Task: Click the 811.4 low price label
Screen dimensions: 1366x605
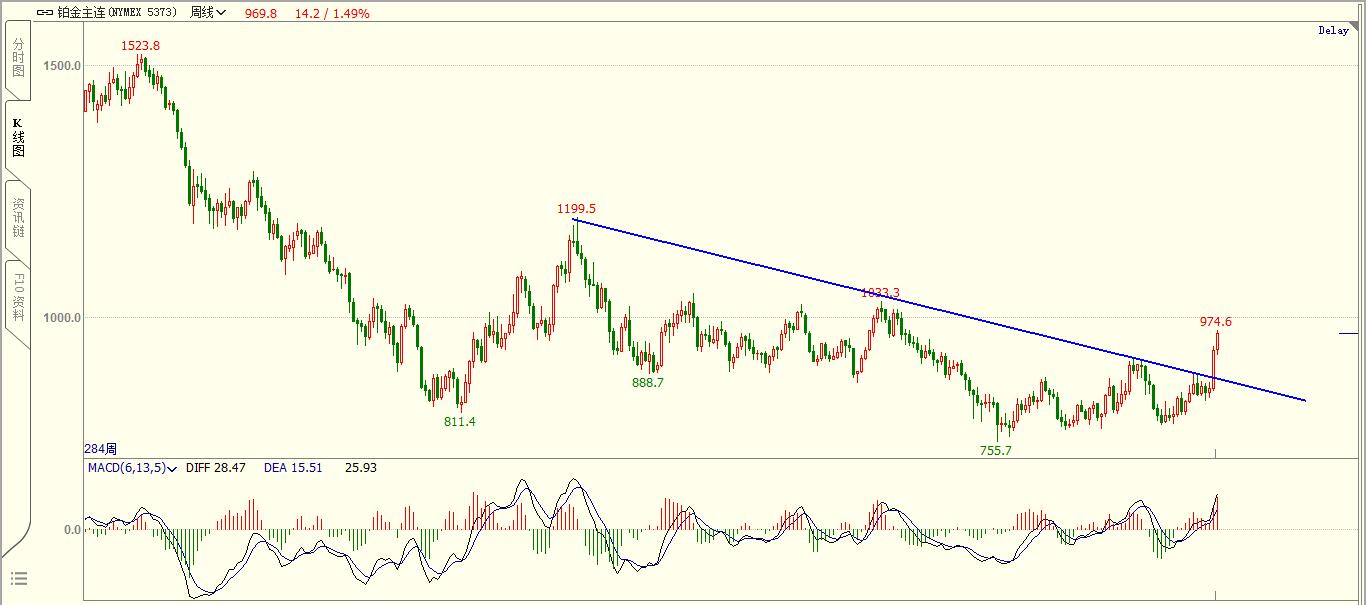Action: (x=459, y=422)
